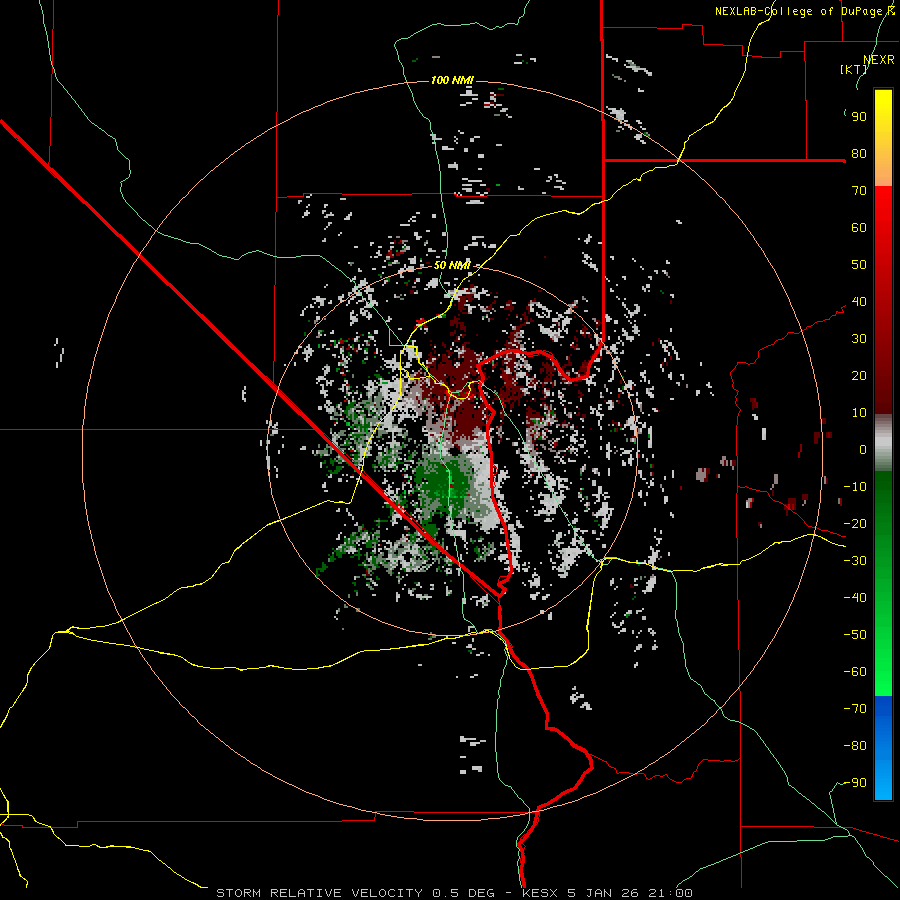The height and width of the screenshot is (900, 900).
Task: Click the -30 value on velocity scale
Action: [x=855, y=561]
